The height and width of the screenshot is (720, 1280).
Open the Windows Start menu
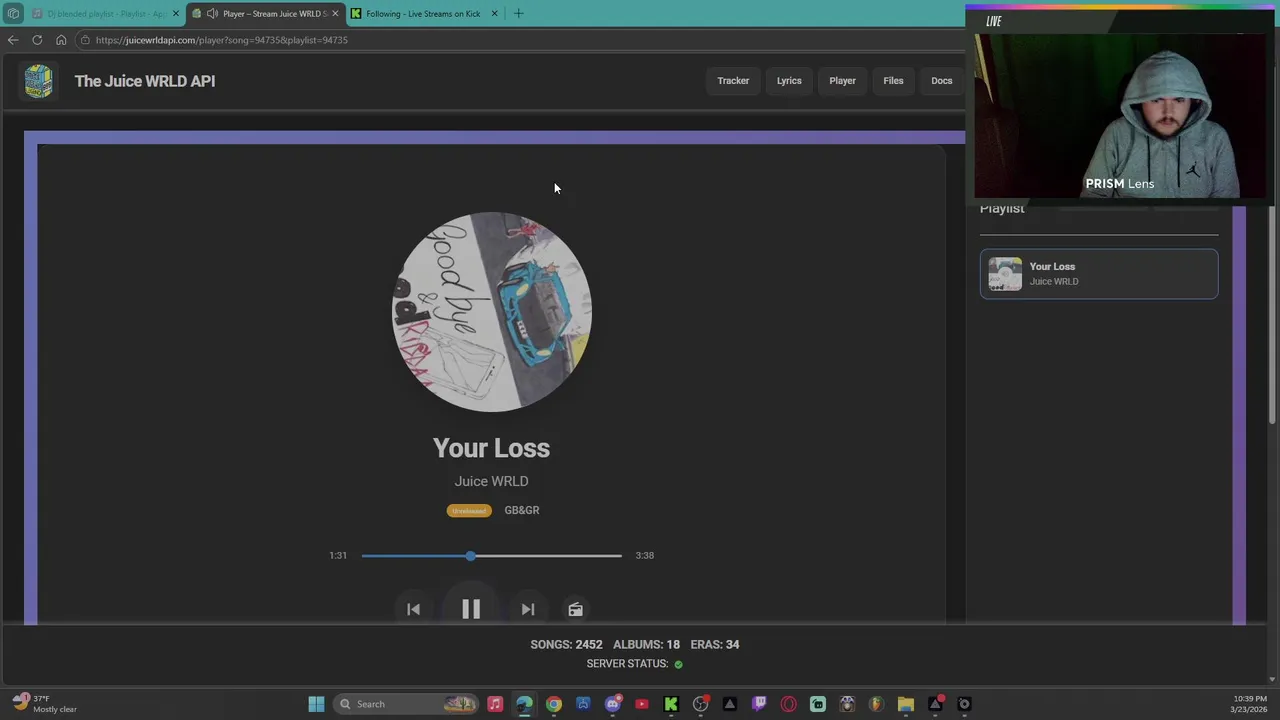tap(316, 704)
